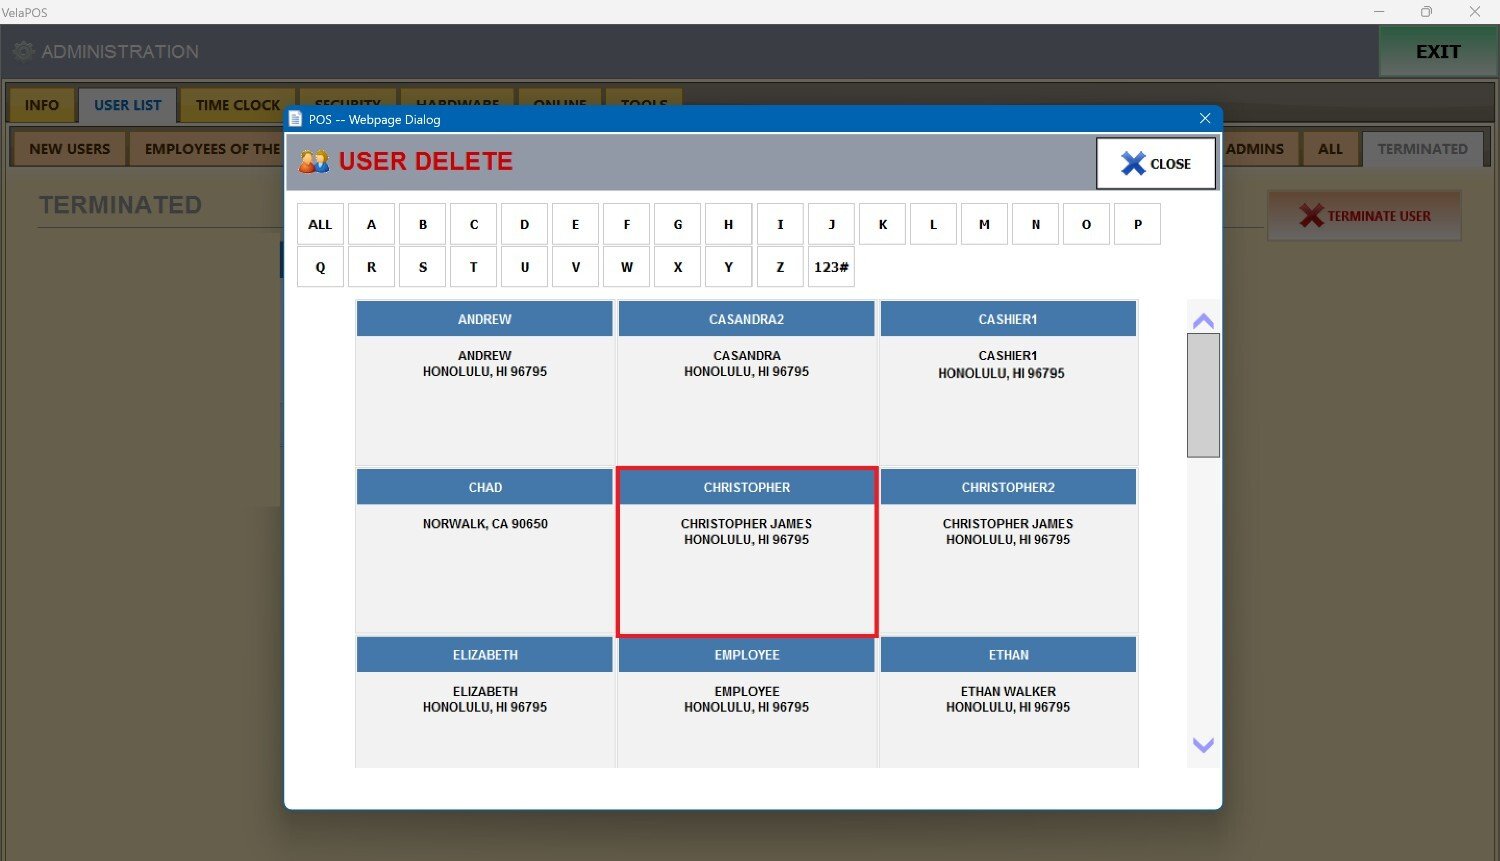The image size is (1500, 861).
Task: Choose the ETHAN WALKER user card
Action: (1008, 700)
